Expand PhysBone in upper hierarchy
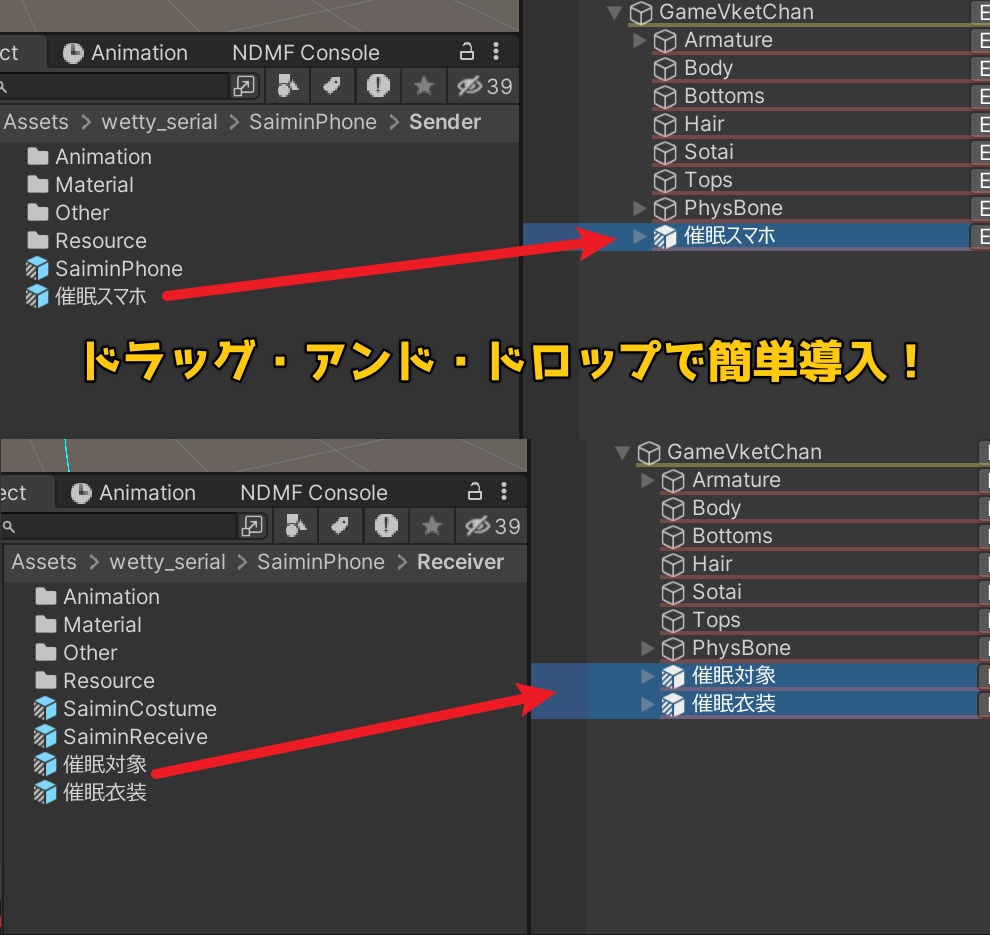 pos(639,208)
